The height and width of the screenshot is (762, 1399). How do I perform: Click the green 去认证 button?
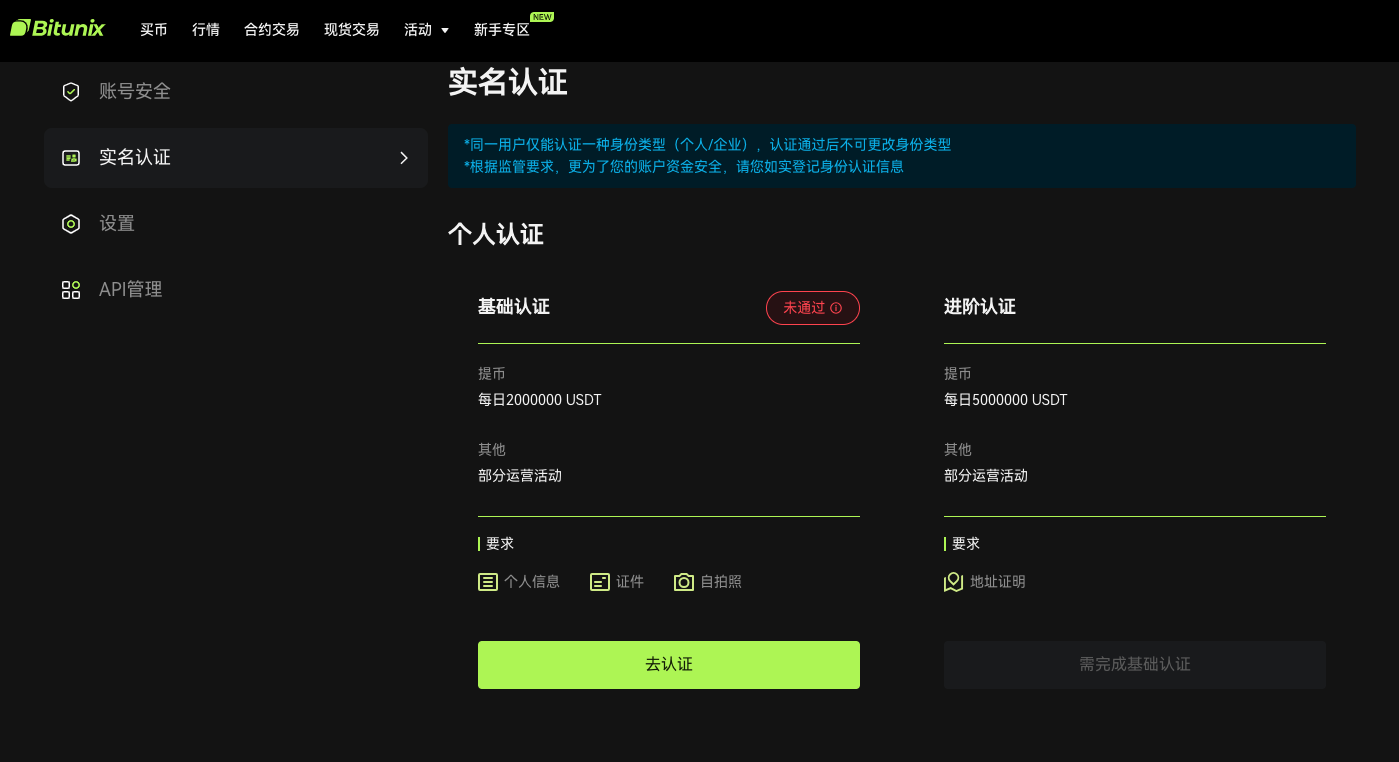coord(669,665)
